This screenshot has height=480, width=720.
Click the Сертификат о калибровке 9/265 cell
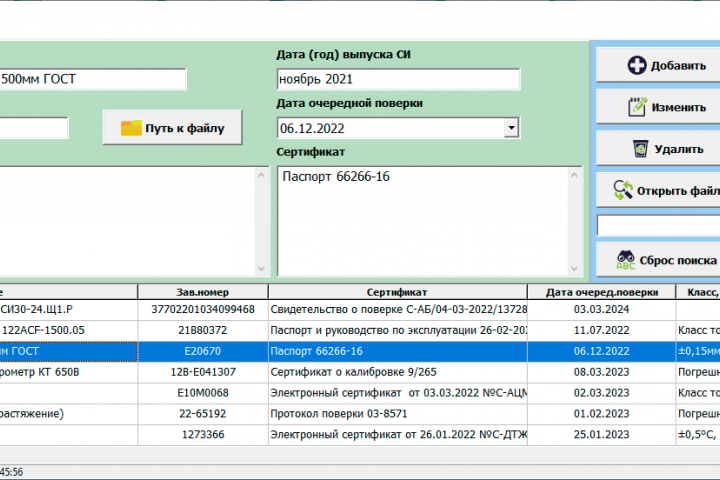coord(398,372)
